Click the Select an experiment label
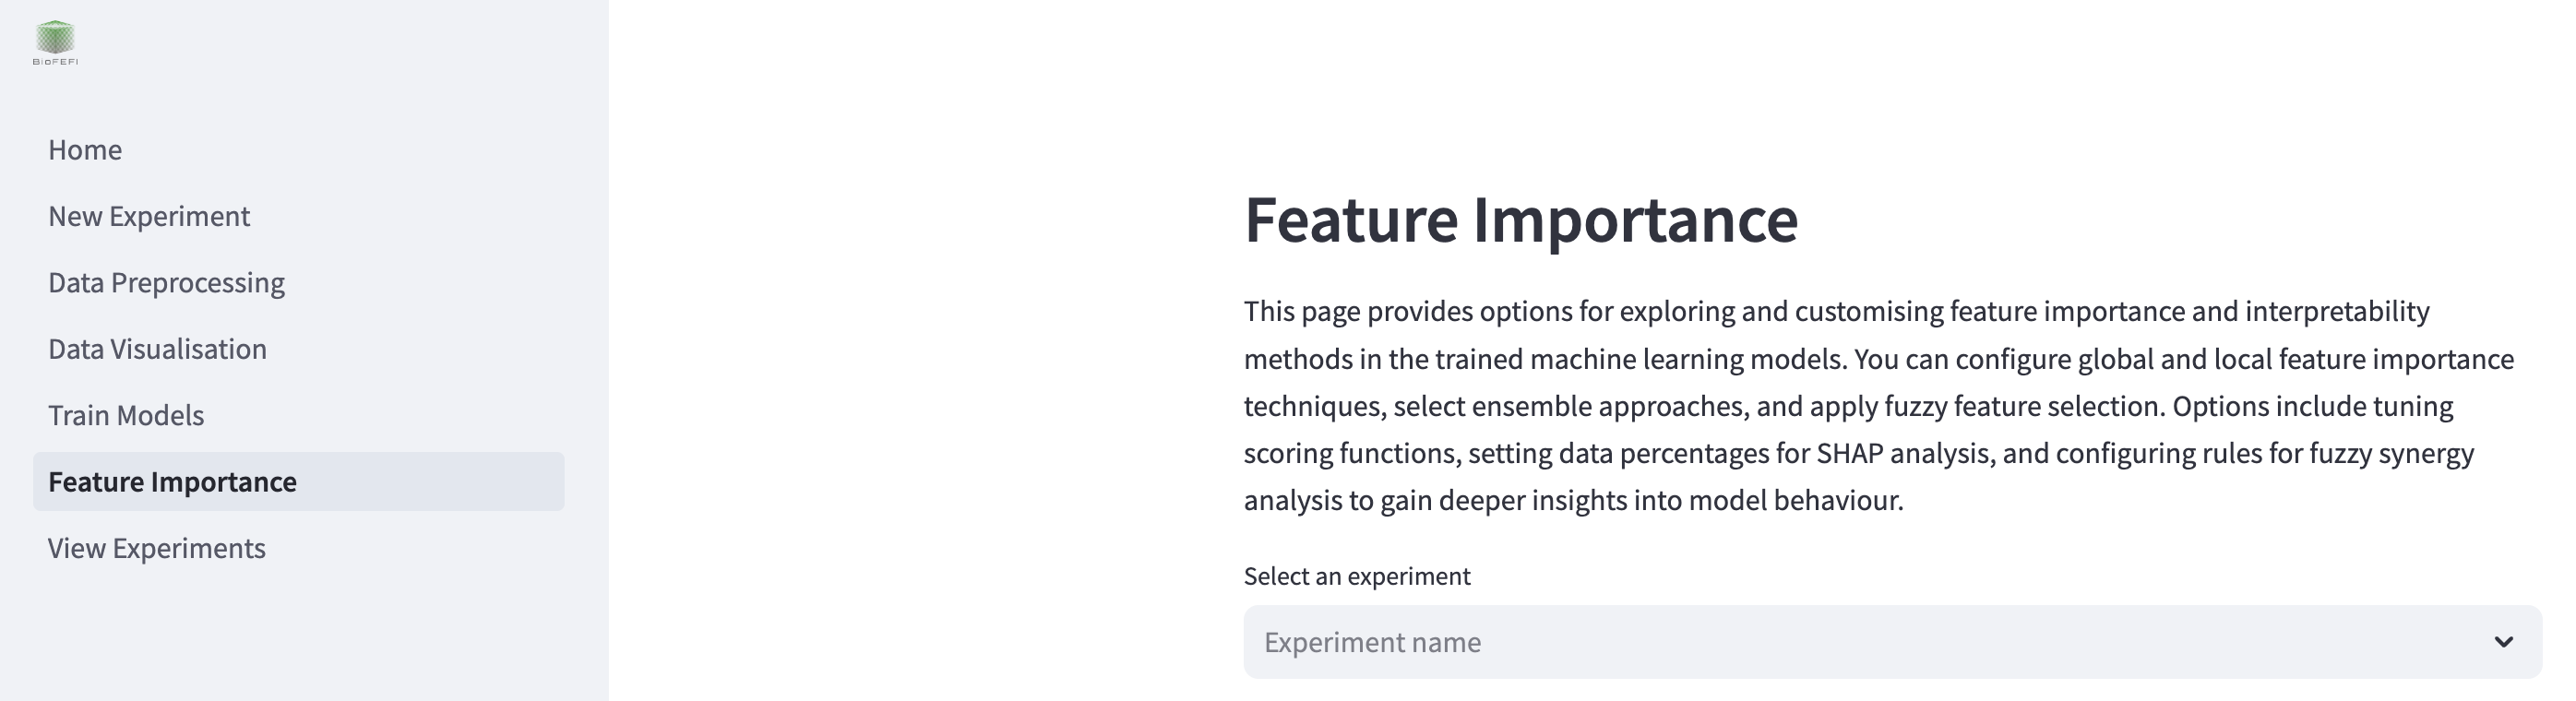This screenshot has height=701, width=2576. 1357,576
